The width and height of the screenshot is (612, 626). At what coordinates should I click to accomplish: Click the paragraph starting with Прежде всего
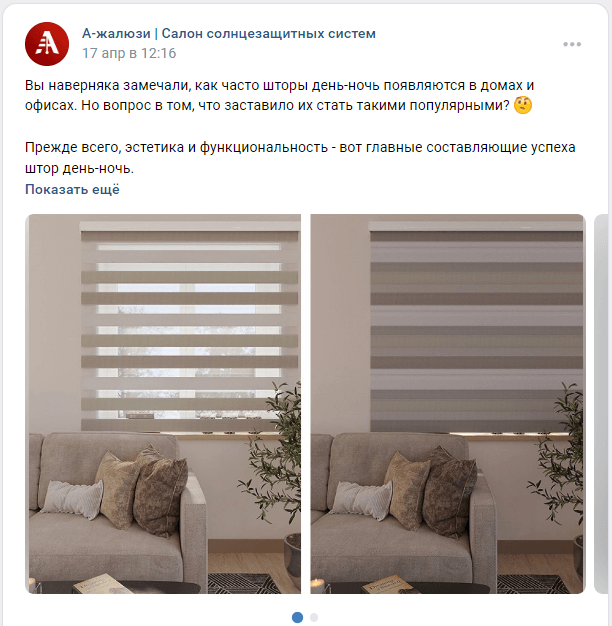(x=300, y=158)
